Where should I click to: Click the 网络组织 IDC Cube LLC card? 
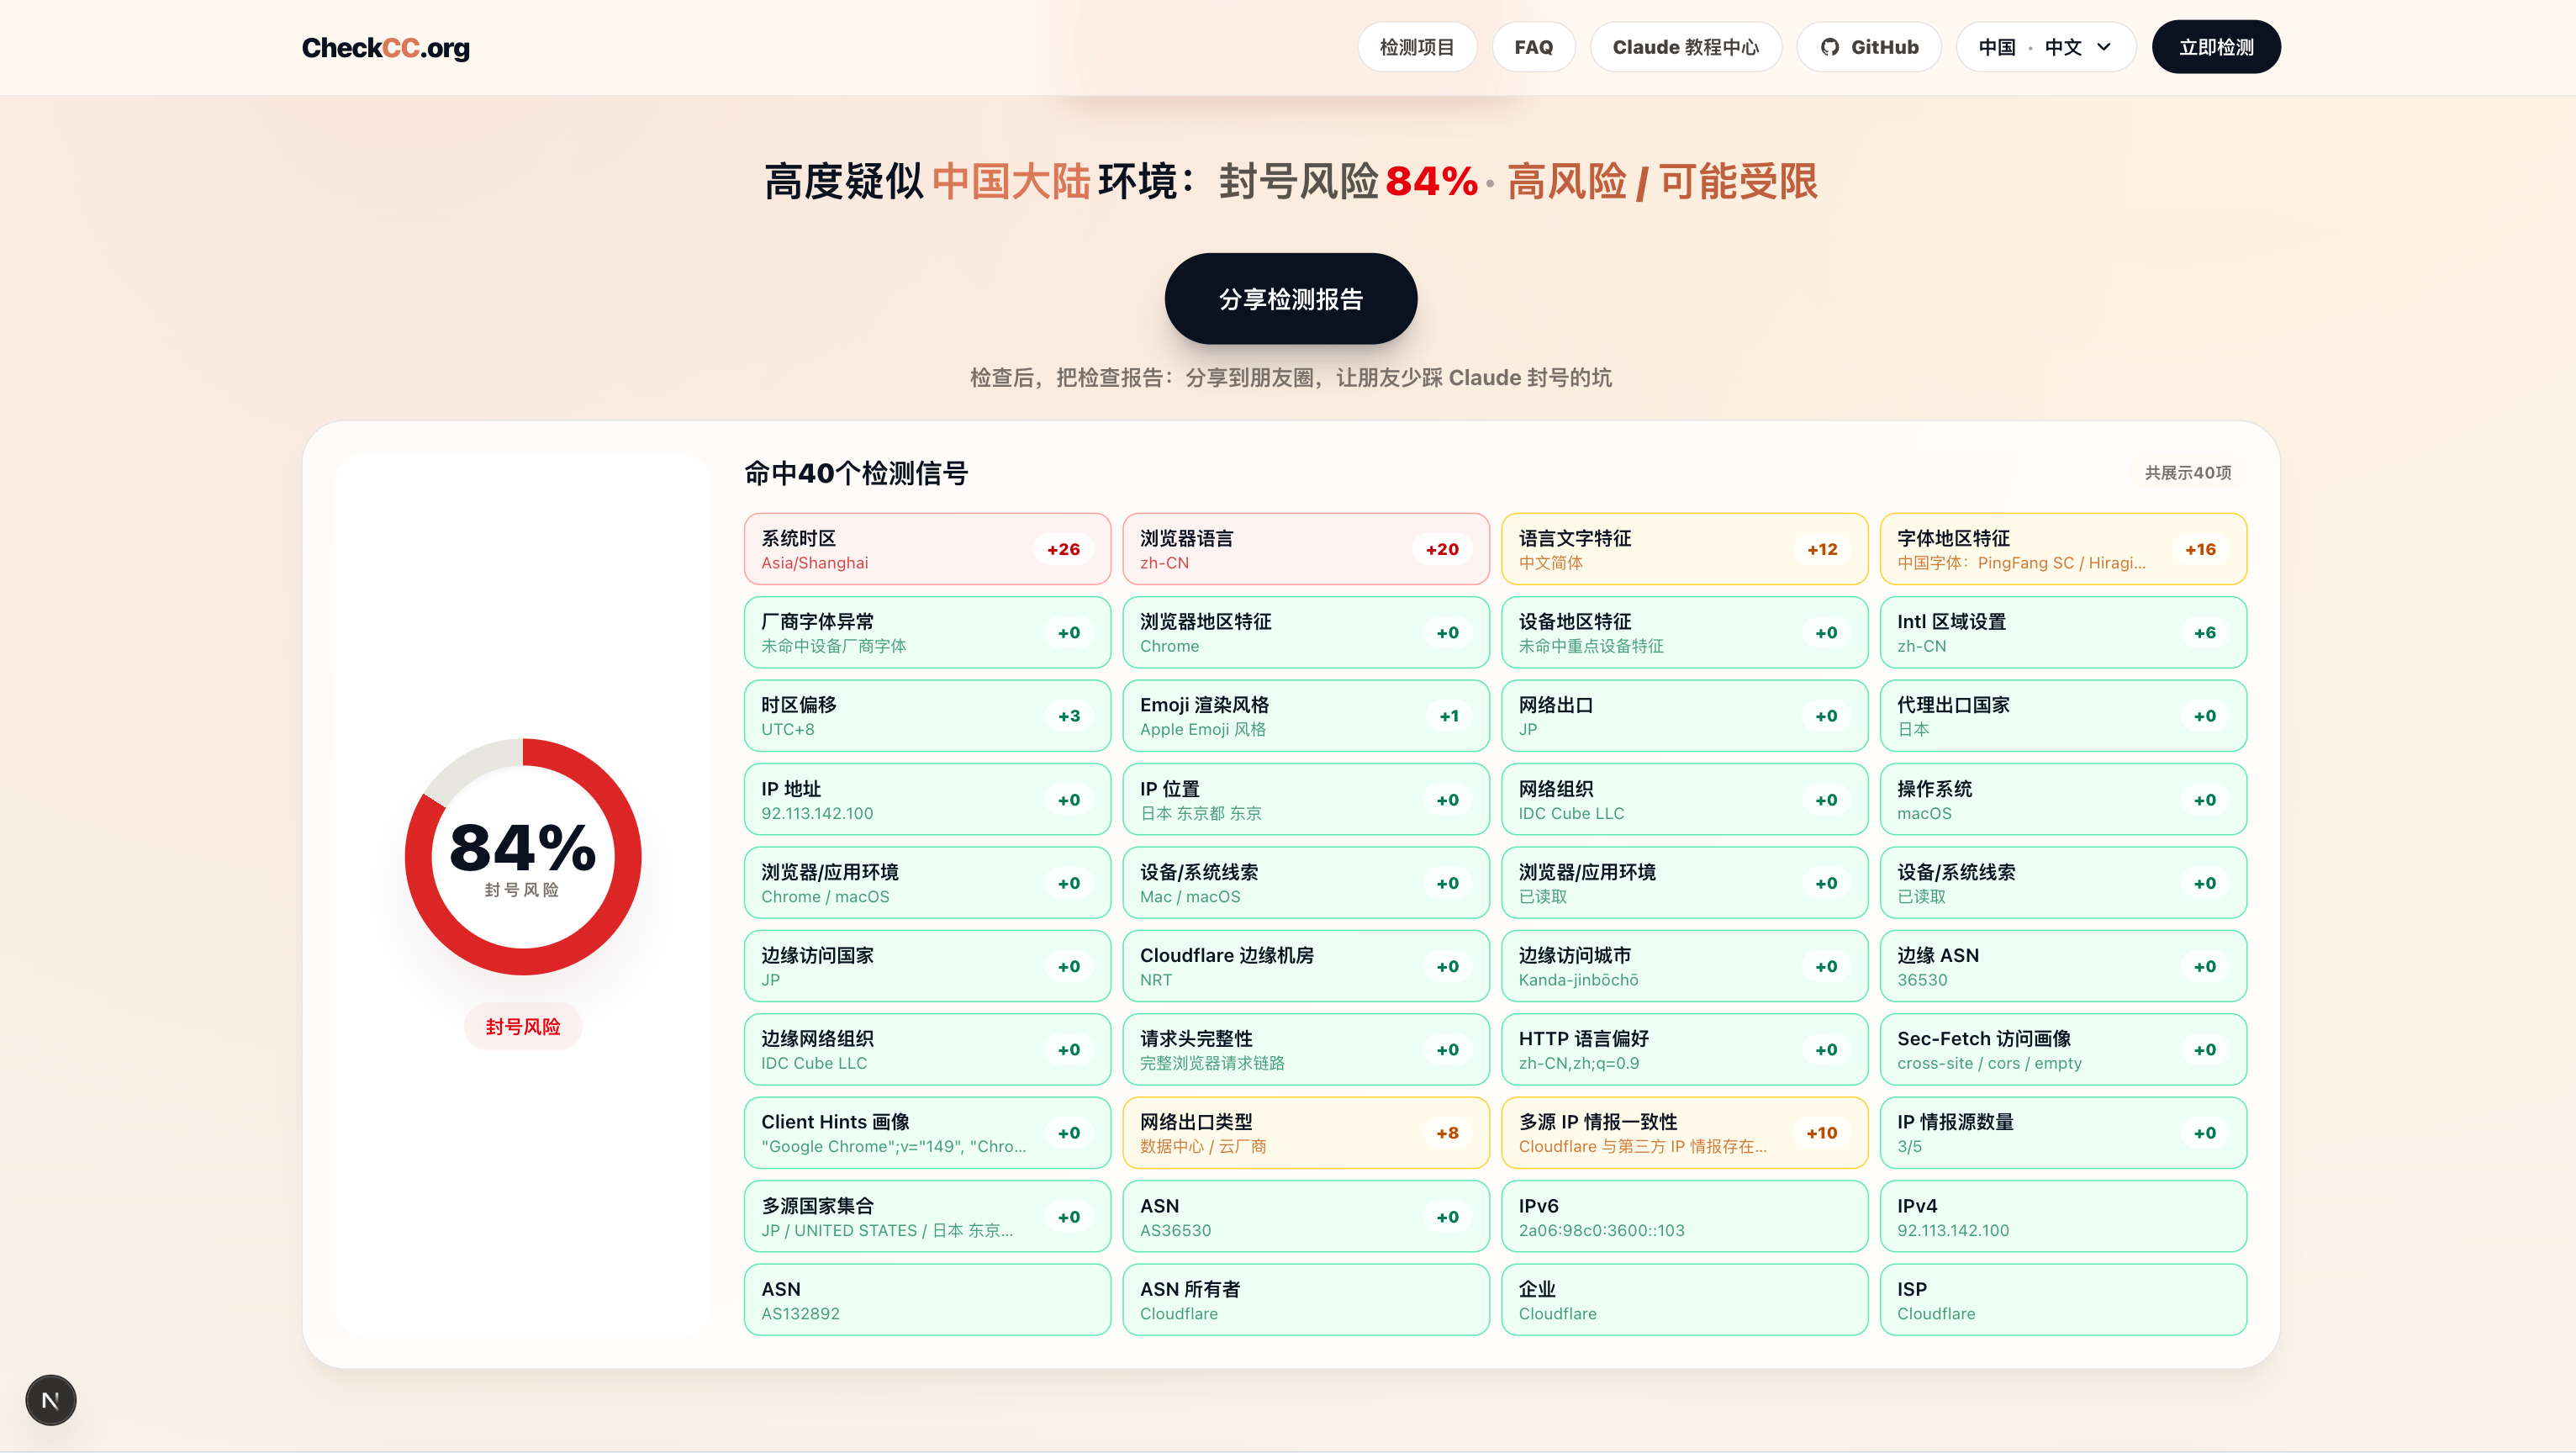1684,799
